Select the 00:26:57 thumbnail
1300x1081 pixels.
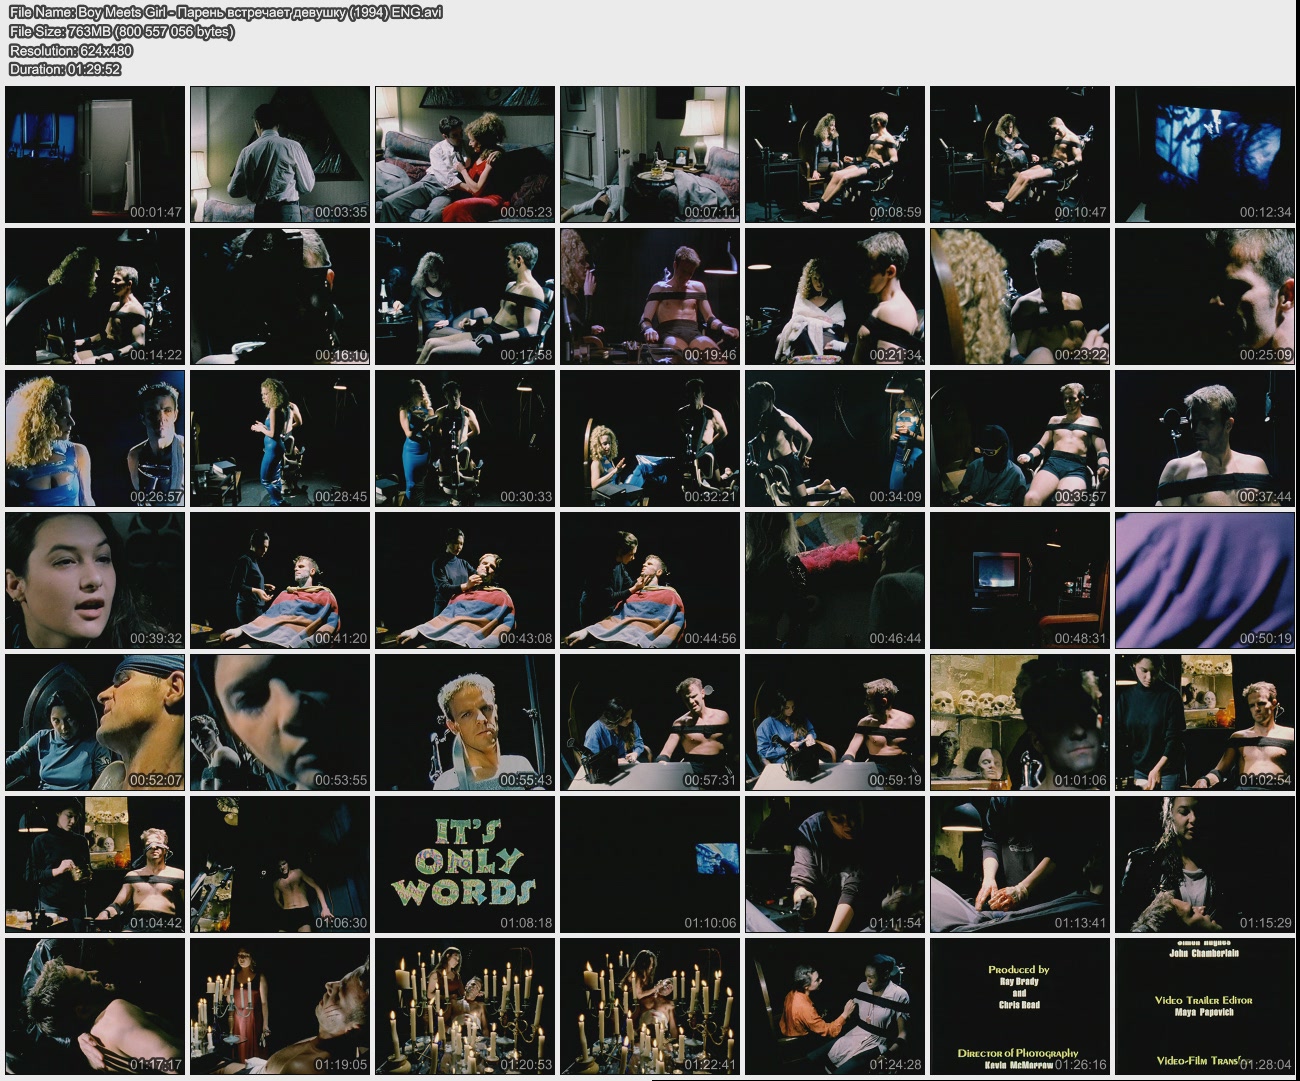[x=95, y=438]
